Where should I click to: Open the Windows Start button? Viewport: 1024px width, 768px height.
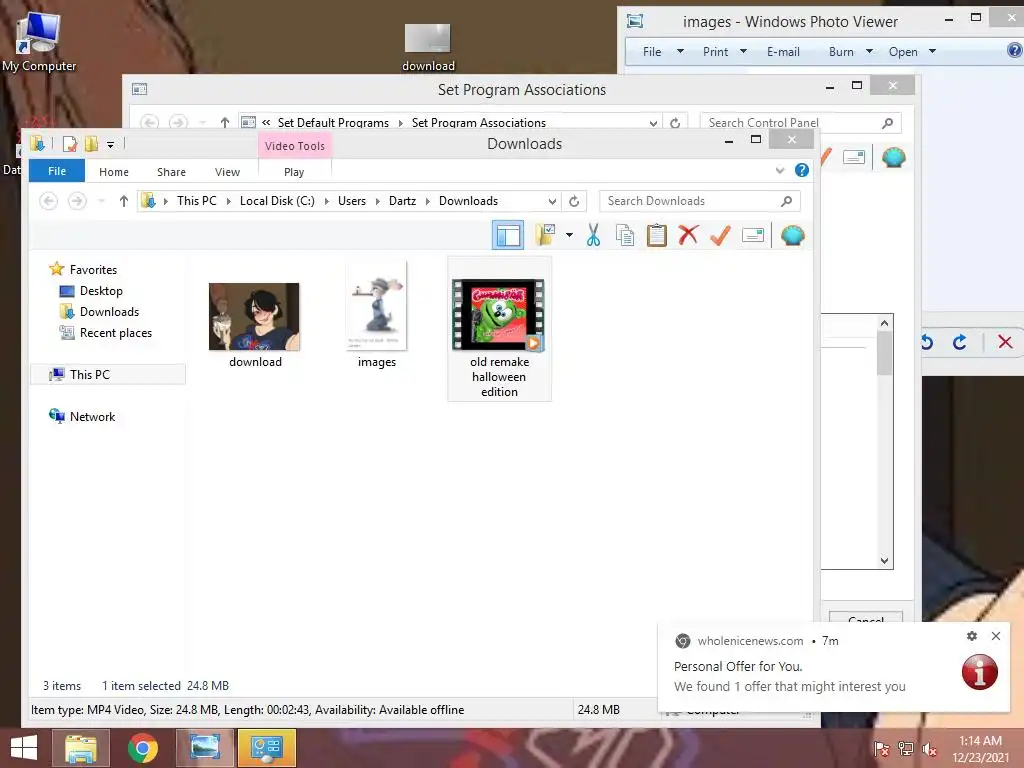pos(24,748)
